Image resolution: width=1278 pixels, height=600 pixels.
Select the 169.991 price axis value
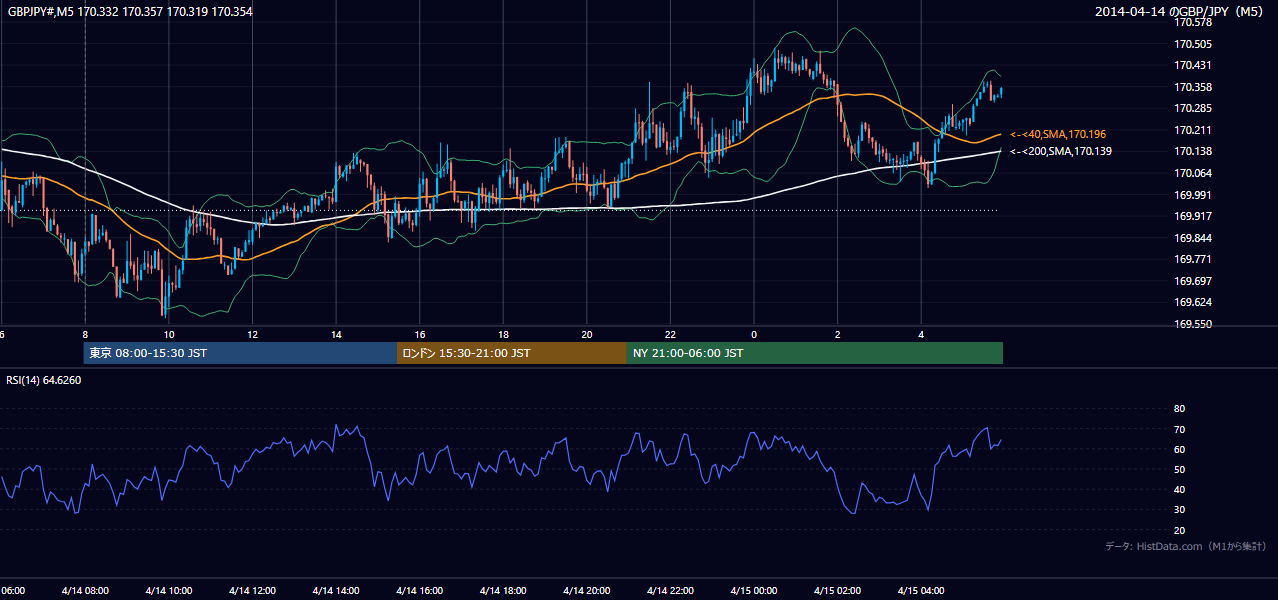click(x=1193, y=195)
